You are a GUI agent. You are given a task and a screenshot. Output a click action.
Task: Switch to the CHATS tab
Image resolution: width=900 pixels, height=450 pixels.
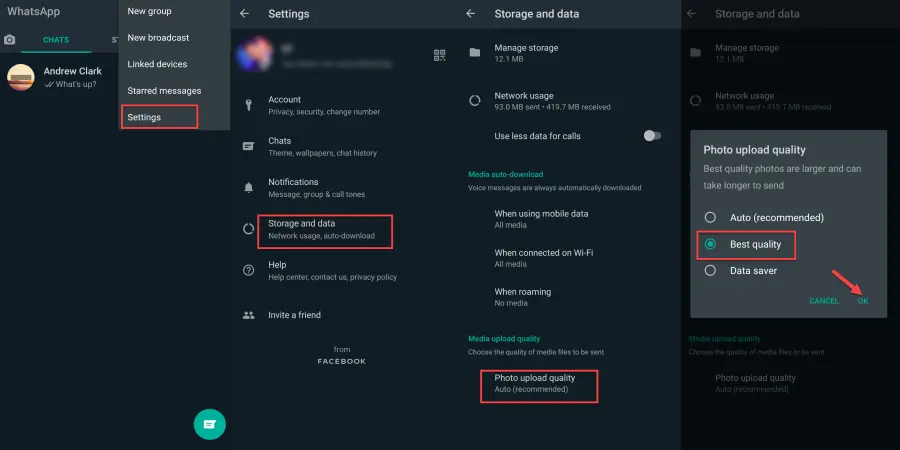click(x=56, y=40)
